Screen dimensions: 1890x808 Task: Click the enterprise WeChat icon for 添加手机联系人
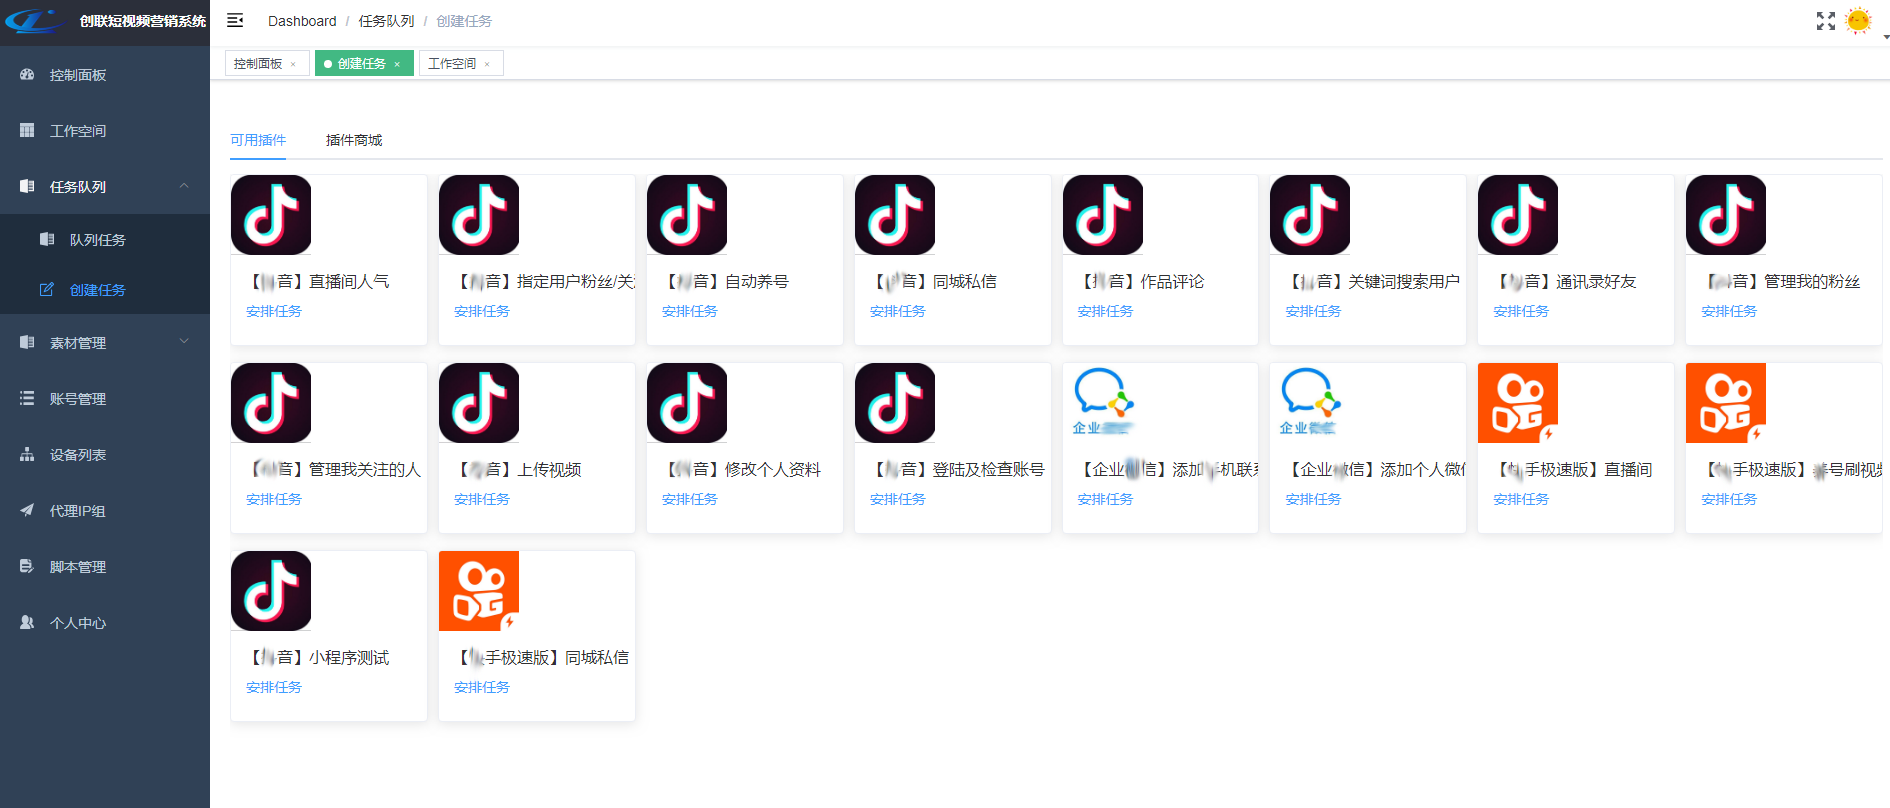pos(1103,403)
